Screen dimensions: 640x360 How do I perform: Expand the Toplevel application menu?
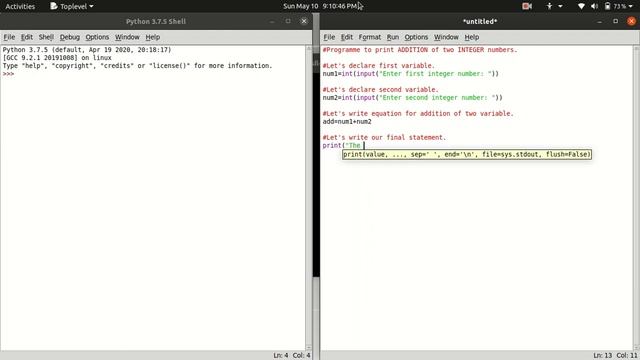(72, 6)
